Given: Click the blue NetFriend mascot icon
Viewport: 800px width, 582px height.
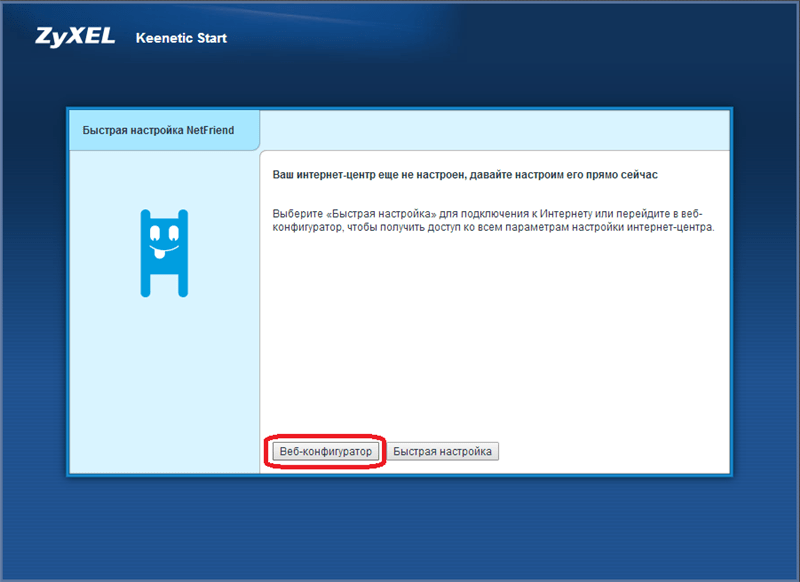Looking at the screenshot, I should point(164,253).
